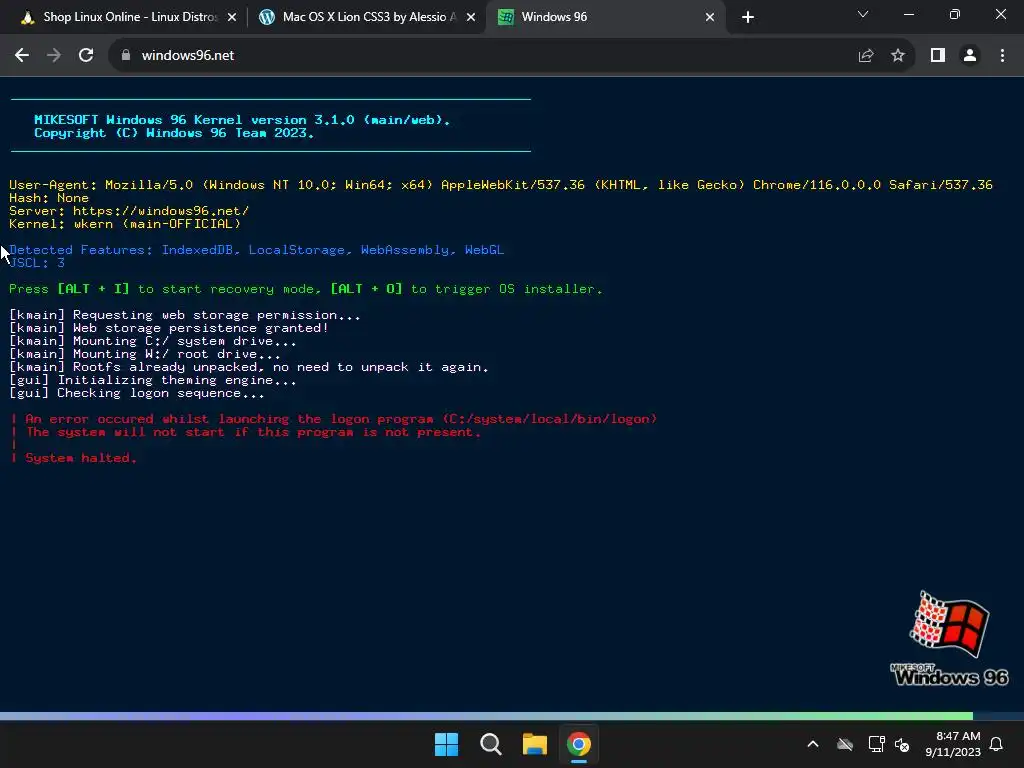Click the 'System halted.' text
Viewport: 1024px width, 768px height.
[x=81, y=458]
